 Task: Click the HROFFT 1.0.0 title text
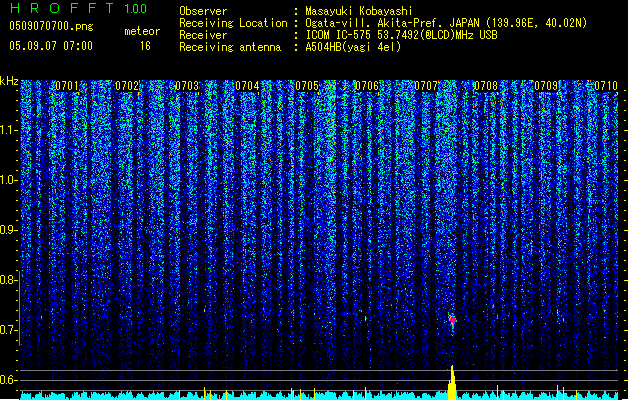(79, 8)
